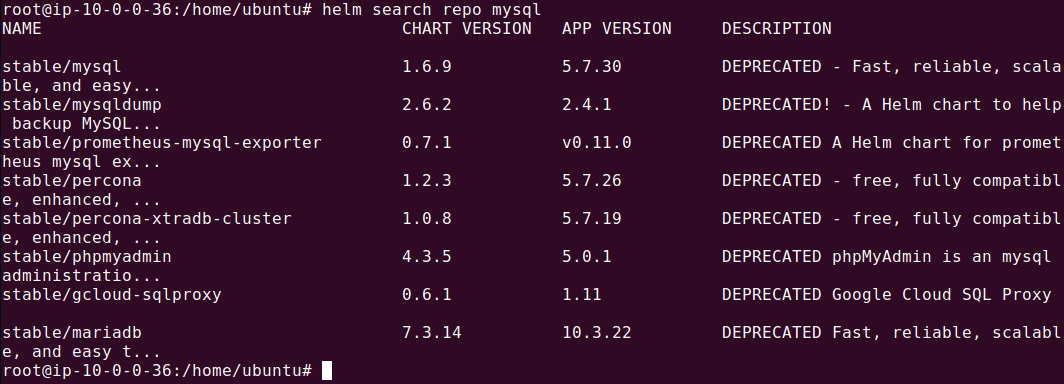Click the wrapped text 'e, and easy t...'
The image size is (1064, 384).
[x=82, y=351]
